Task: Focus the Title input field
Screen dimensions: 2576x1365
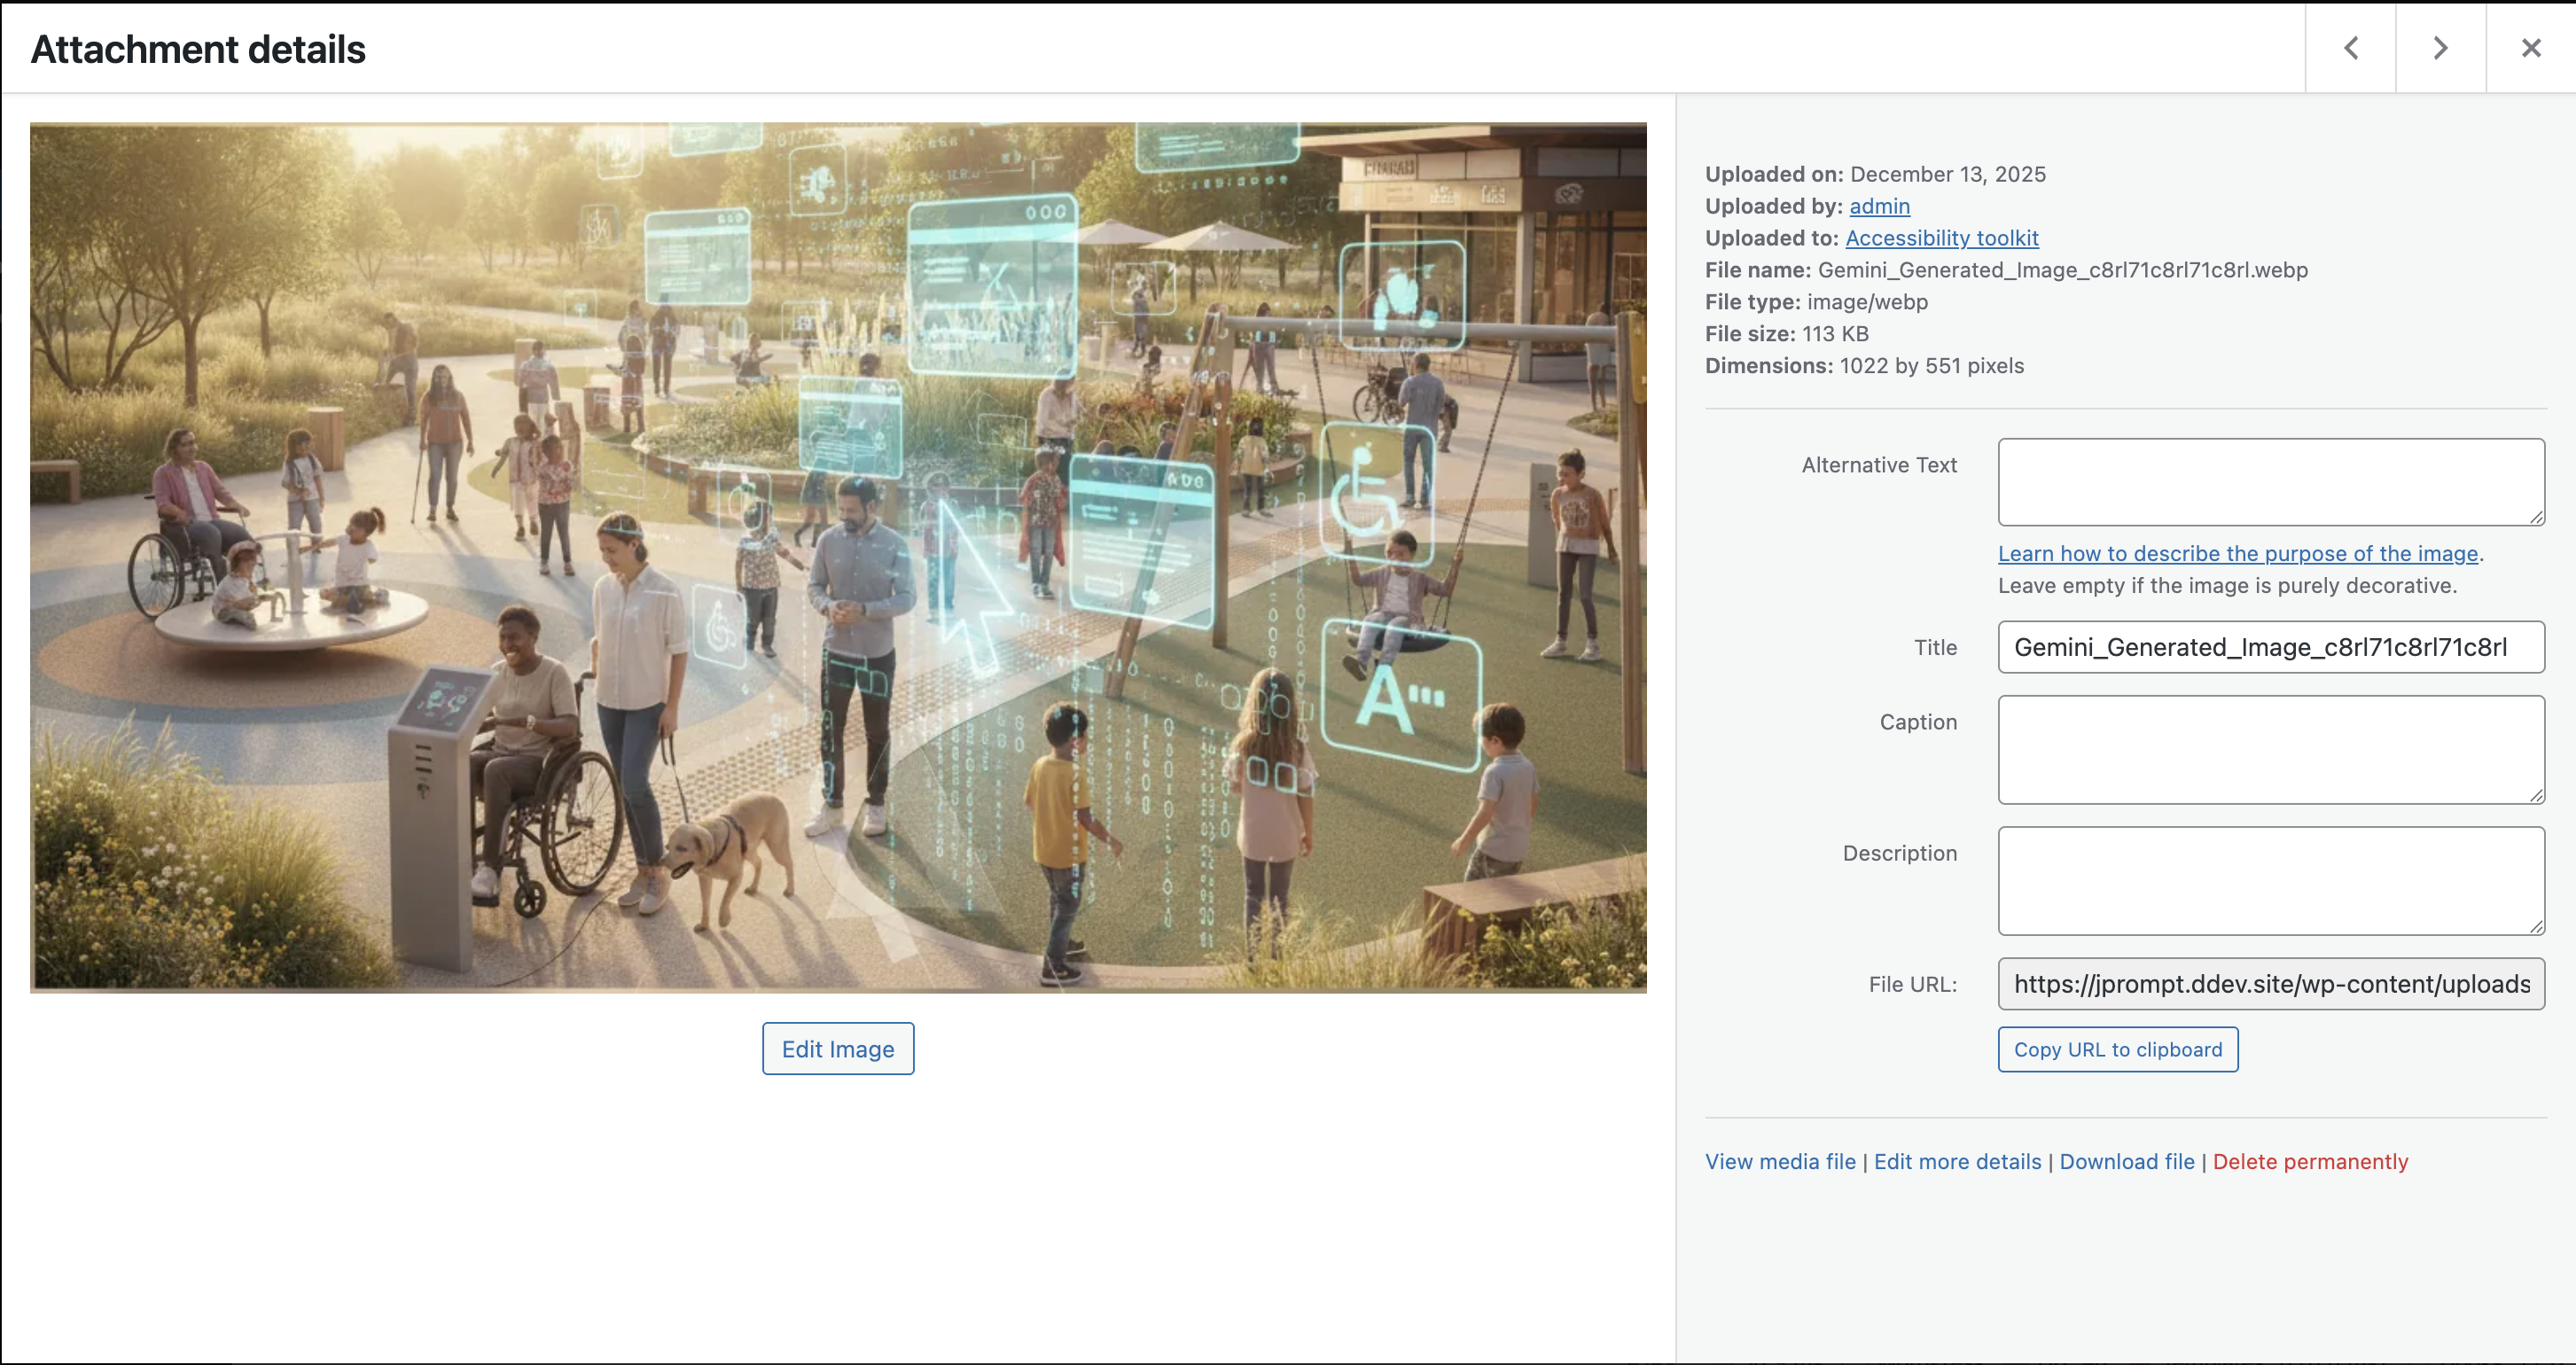Action: 2271,647
